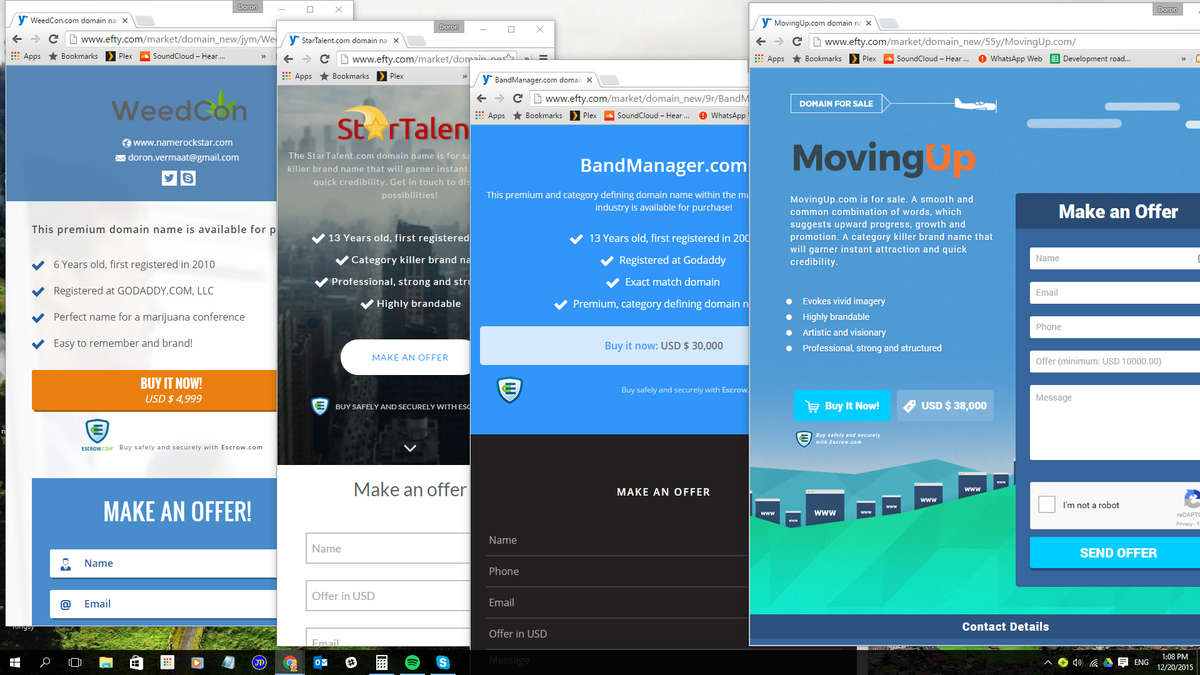1200x675 pixels.
Task: Go back in the WeedCon browser window
Action: 16,39
